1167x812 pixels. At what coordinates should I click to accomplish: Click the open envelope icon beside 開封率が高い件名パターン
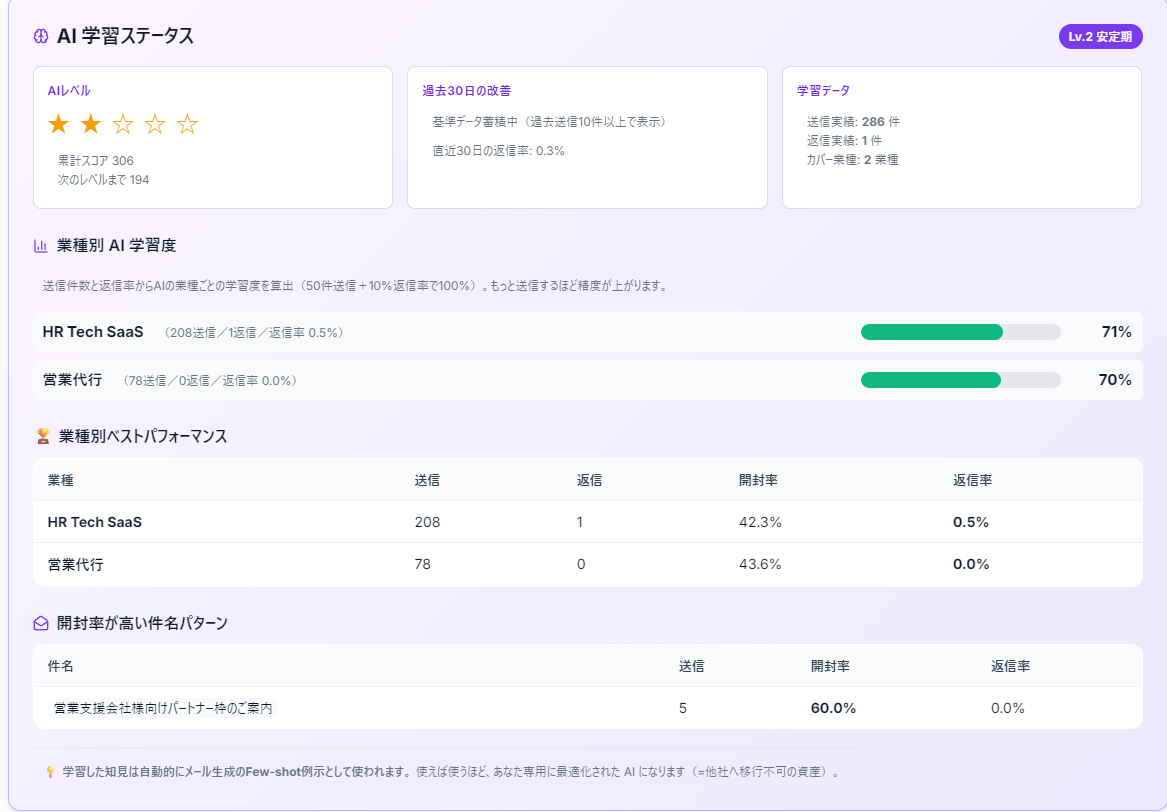click(41, 624)
